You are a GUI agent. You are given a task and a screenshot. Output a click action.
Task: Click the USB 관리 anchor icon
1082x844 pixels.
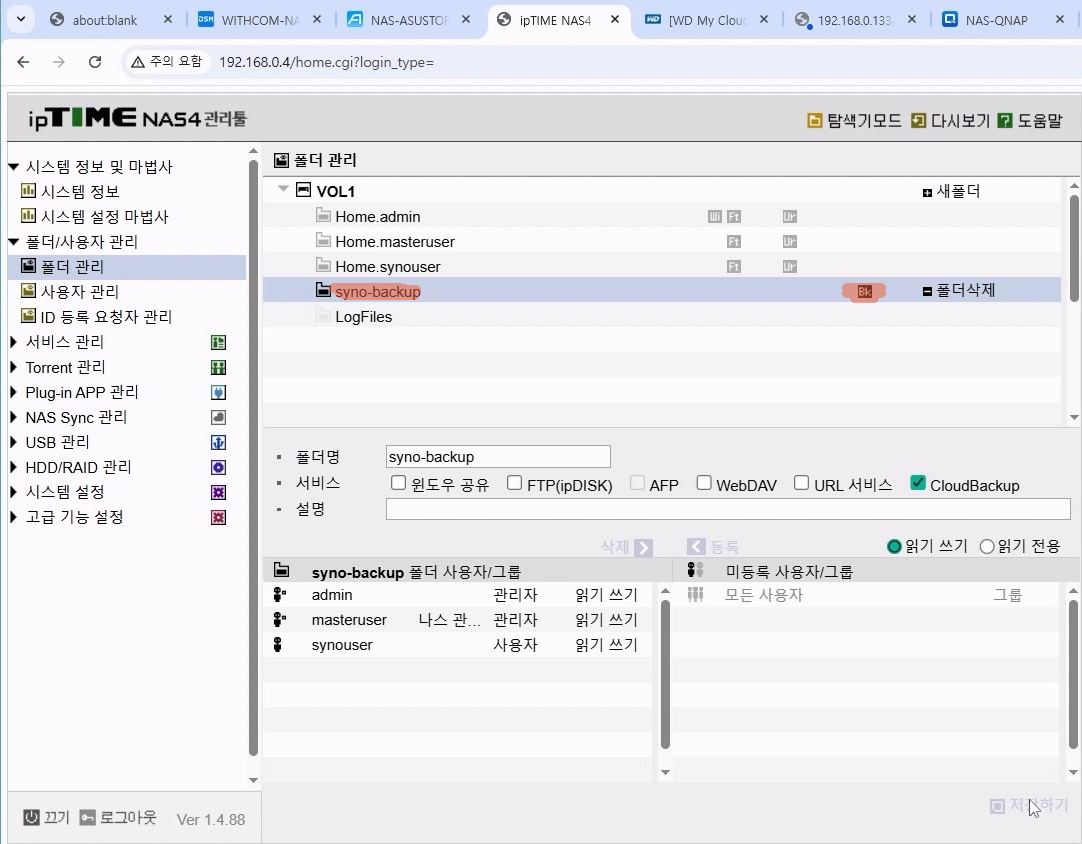pyautogui.click(x=218, y=443)
